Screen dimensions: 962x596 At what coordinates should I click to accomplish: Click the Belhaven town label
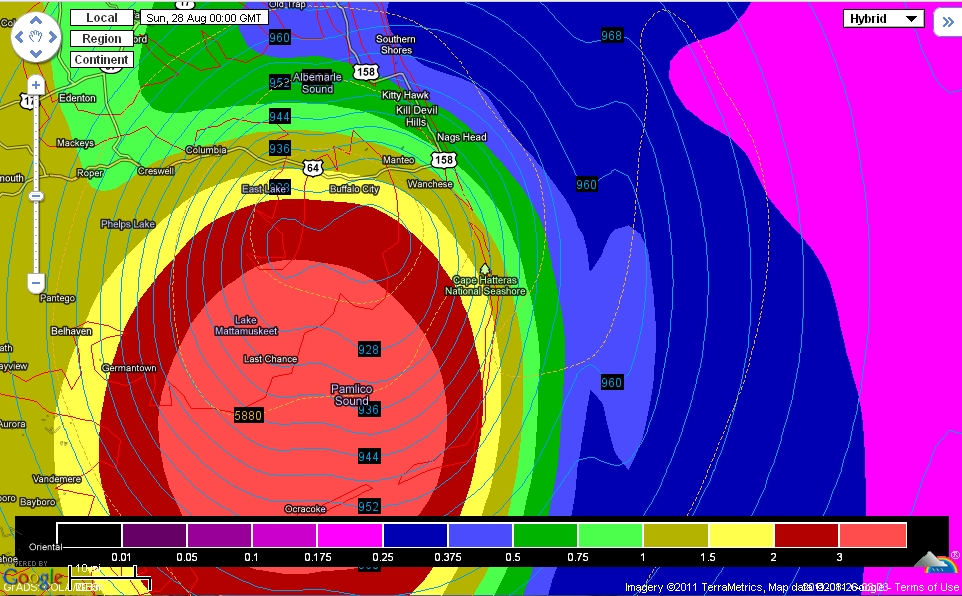[71, 331]
